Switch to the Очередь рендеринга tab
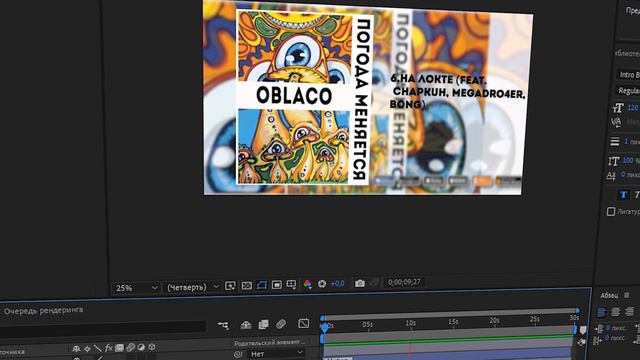This screenshot has width=640, height=360. click(x=43, y=310)
